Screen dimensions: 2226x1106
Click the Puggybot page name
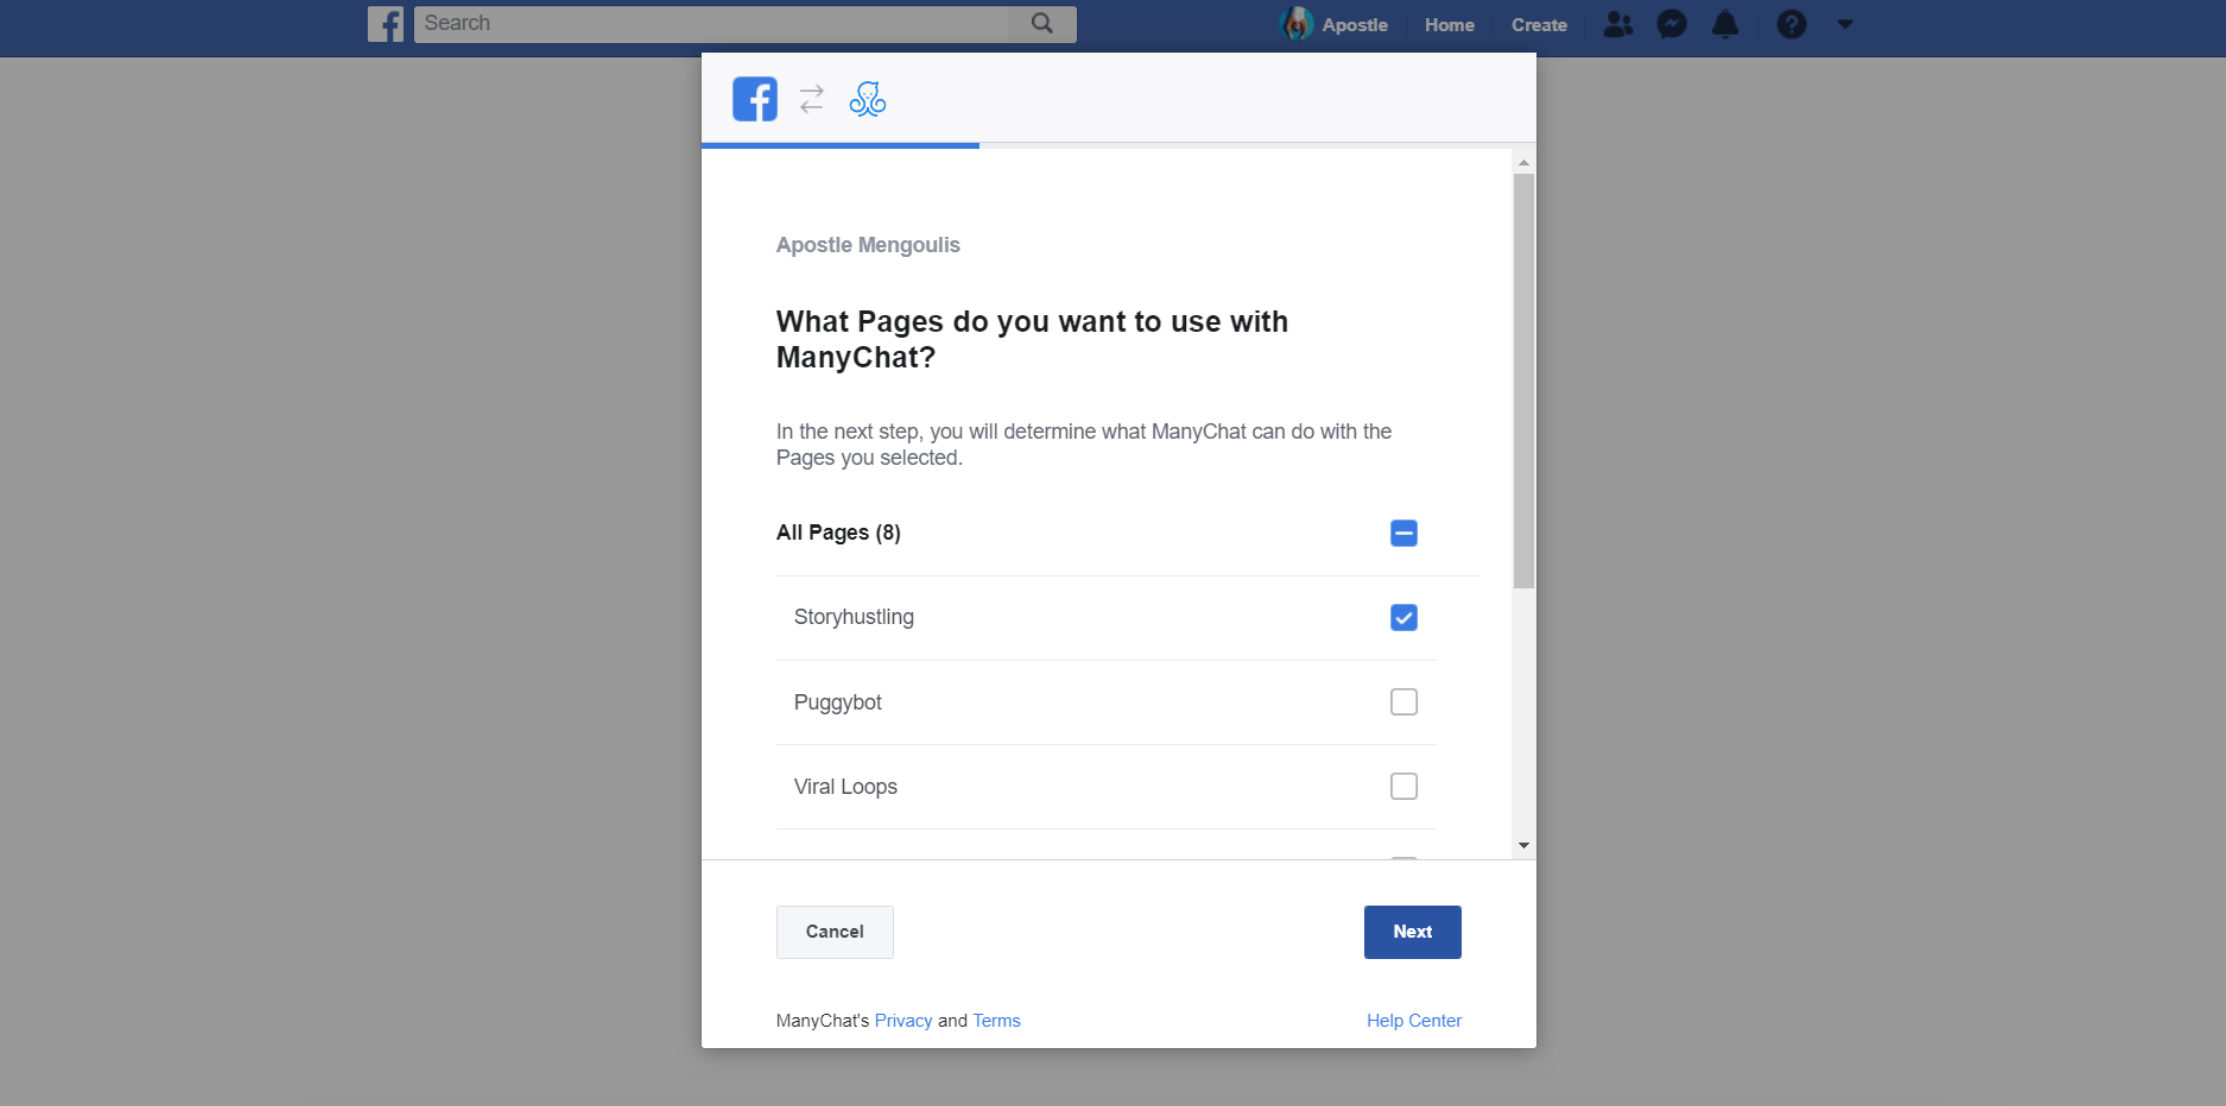click(838, 702)
